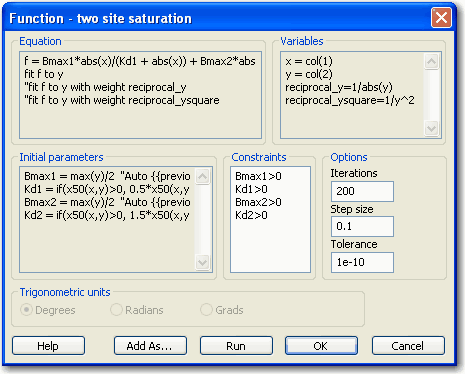
Task: Cancel the function dialog
Action: (408, 346)
